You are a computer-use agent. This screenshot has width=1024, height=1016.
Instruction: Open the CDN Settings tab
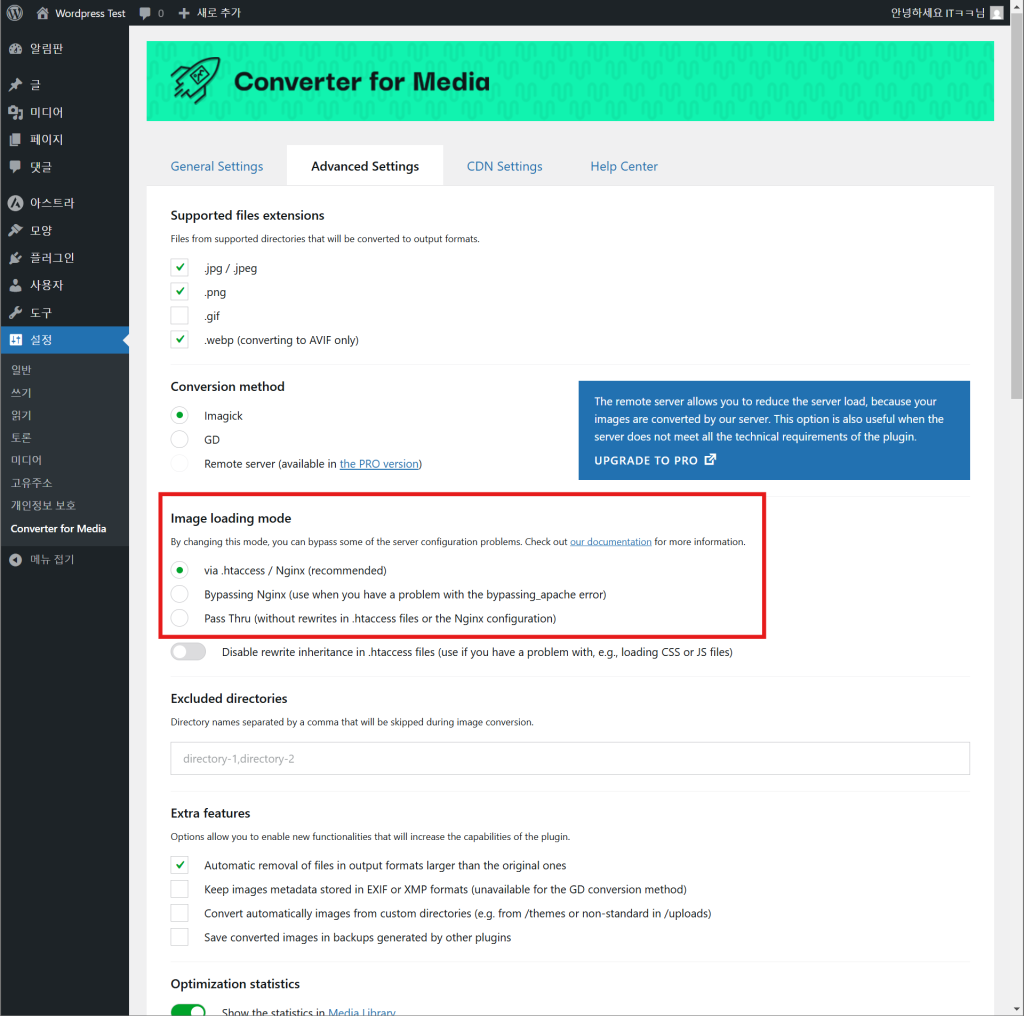tap(504, 167)
